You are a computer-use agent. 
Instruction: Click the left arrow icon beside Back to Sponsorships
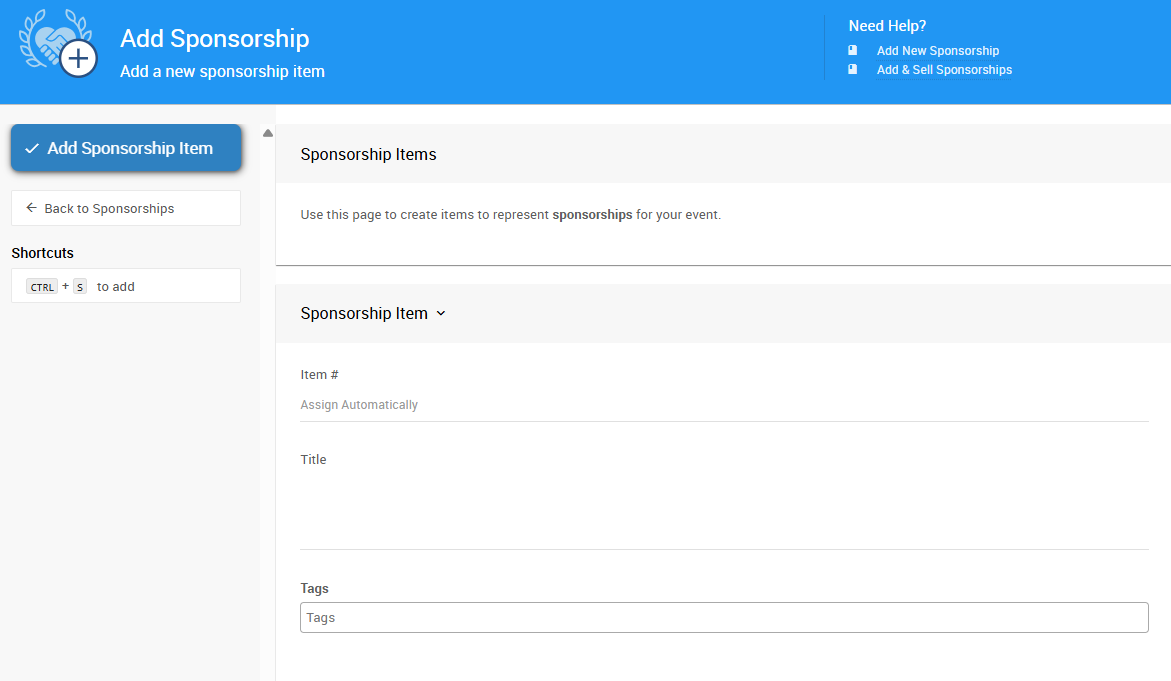coord(31,208)
